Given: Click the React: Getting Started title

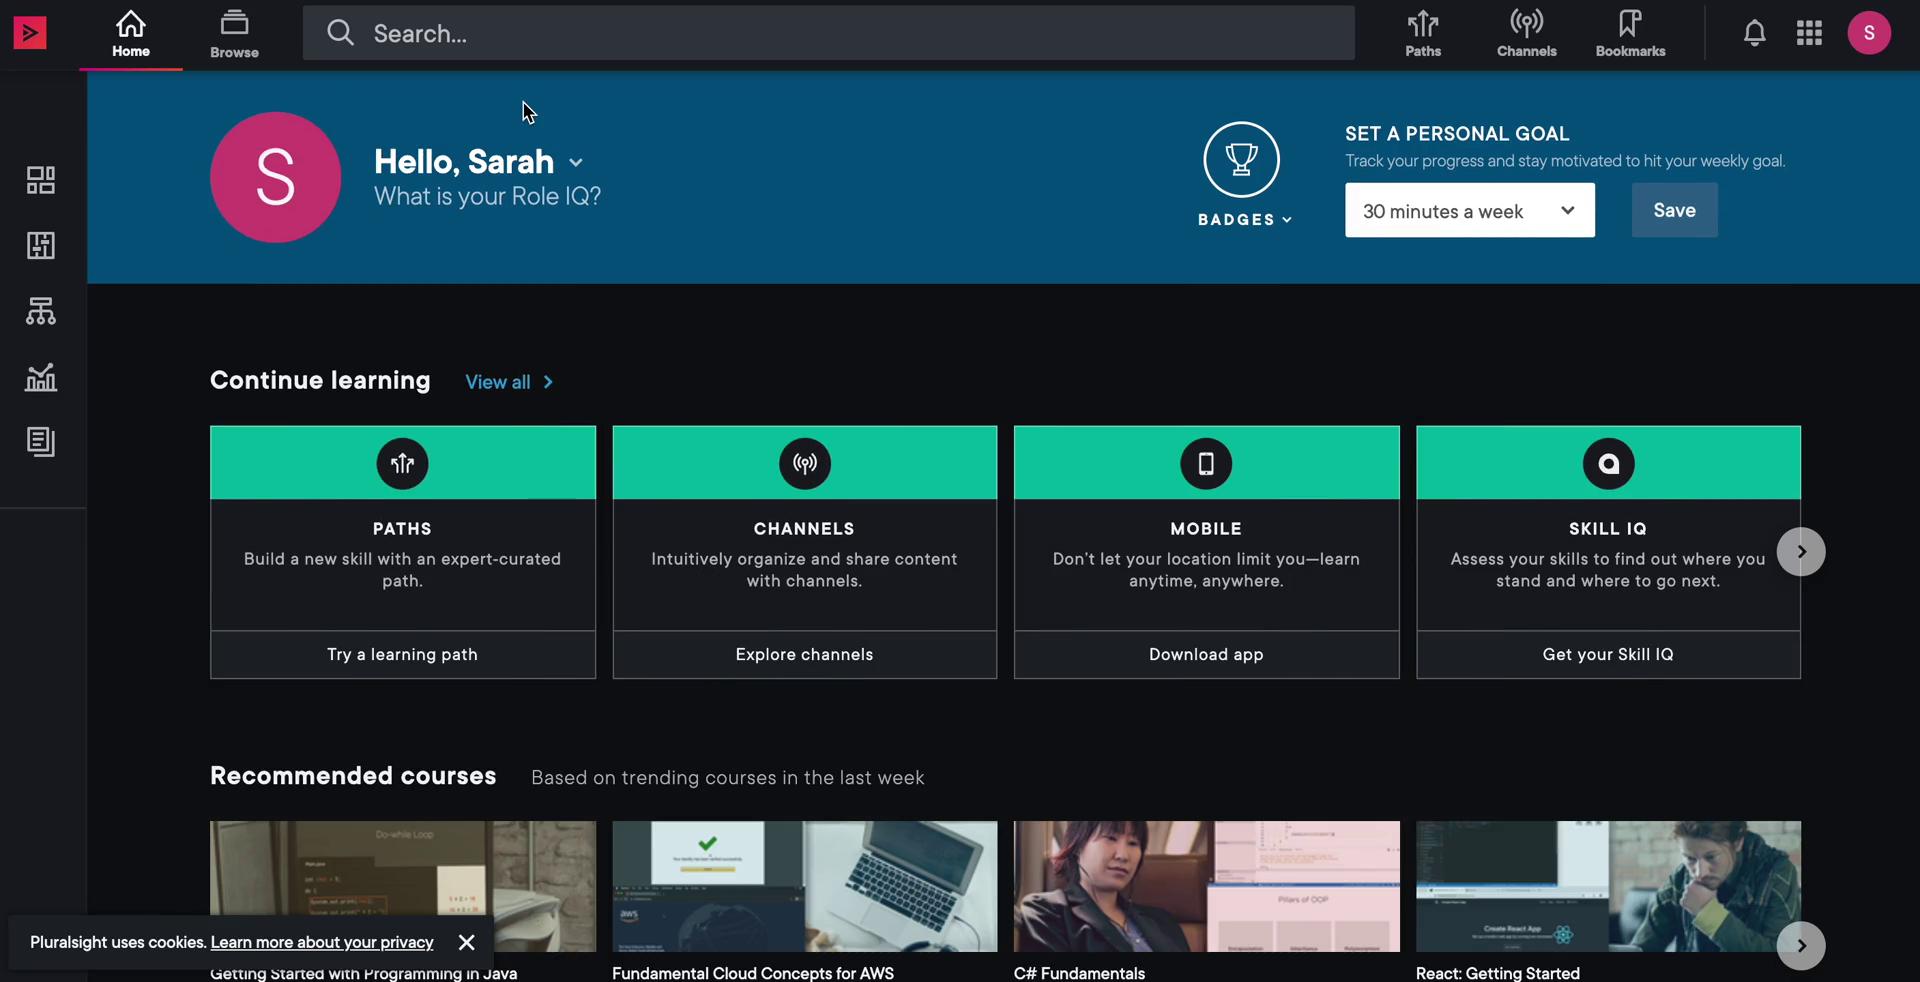Looking at the screenshot, I should (1498, 973).
